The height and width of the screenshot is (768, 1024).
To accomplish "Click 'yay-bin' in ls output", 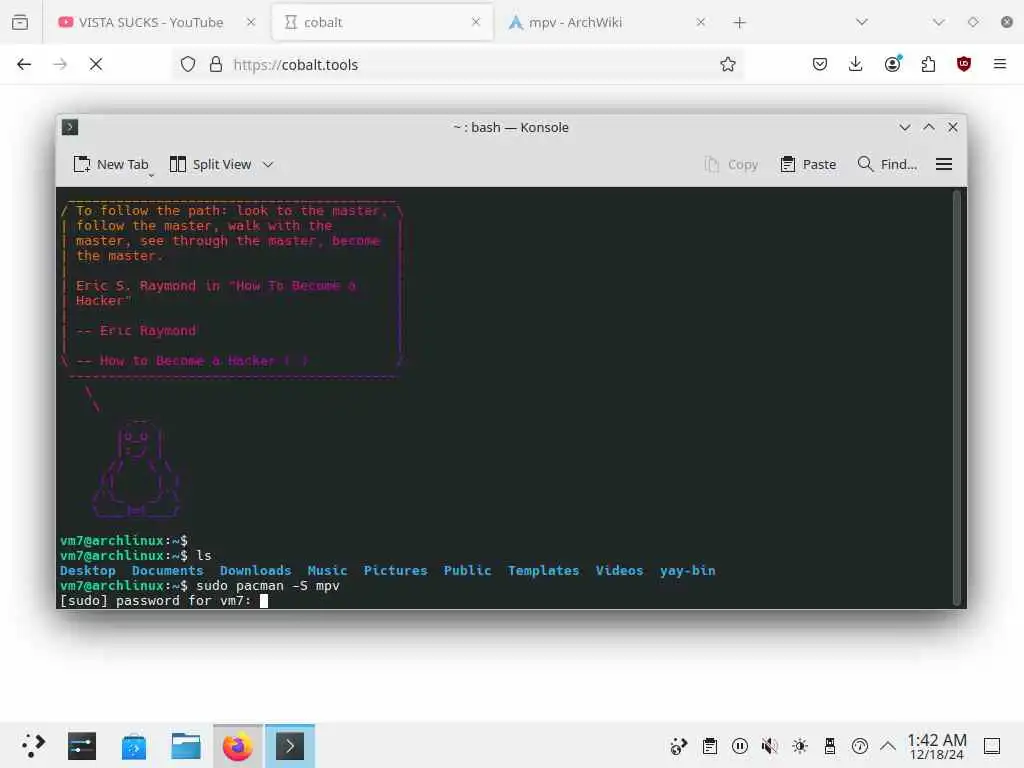I will click(x=688, y=571).
